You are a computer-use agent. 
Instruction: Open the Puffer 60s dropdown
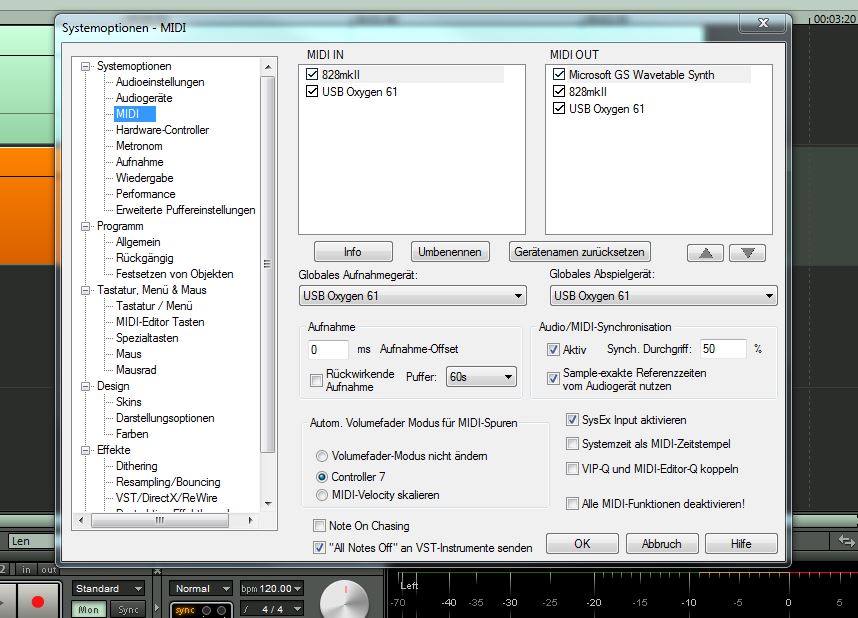[481, 377]
